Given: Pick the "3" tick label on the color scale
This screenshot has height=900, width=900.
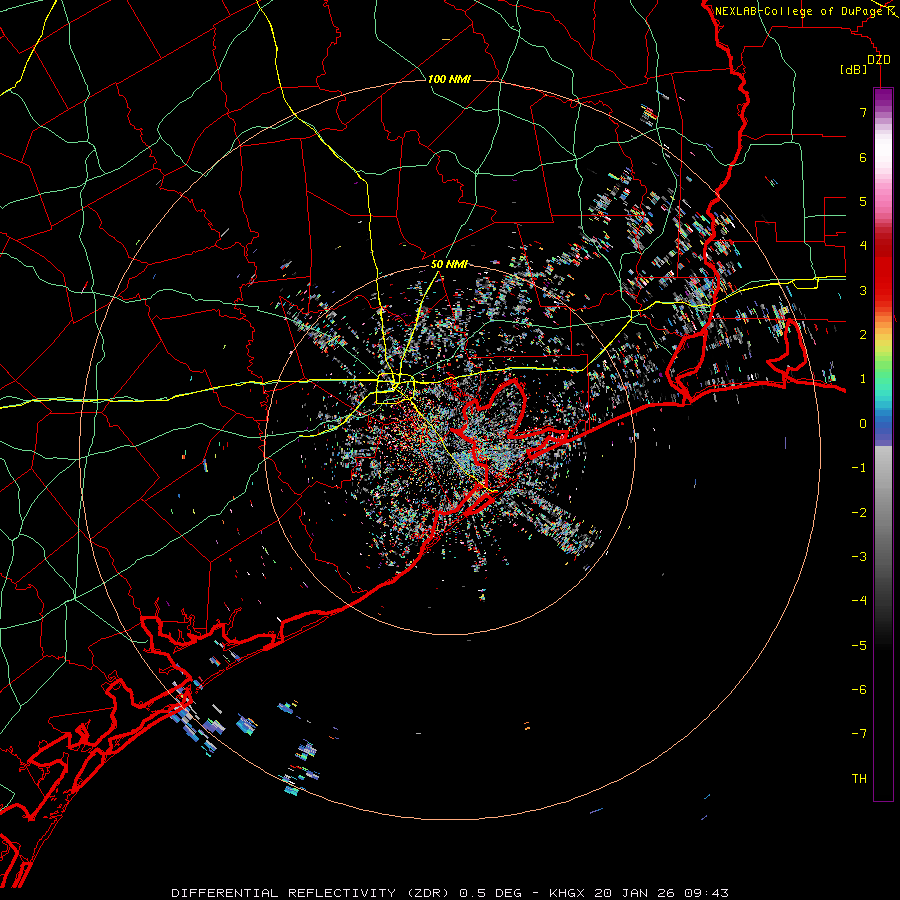Looking at the screenshot, I should (x=863, y=290).
